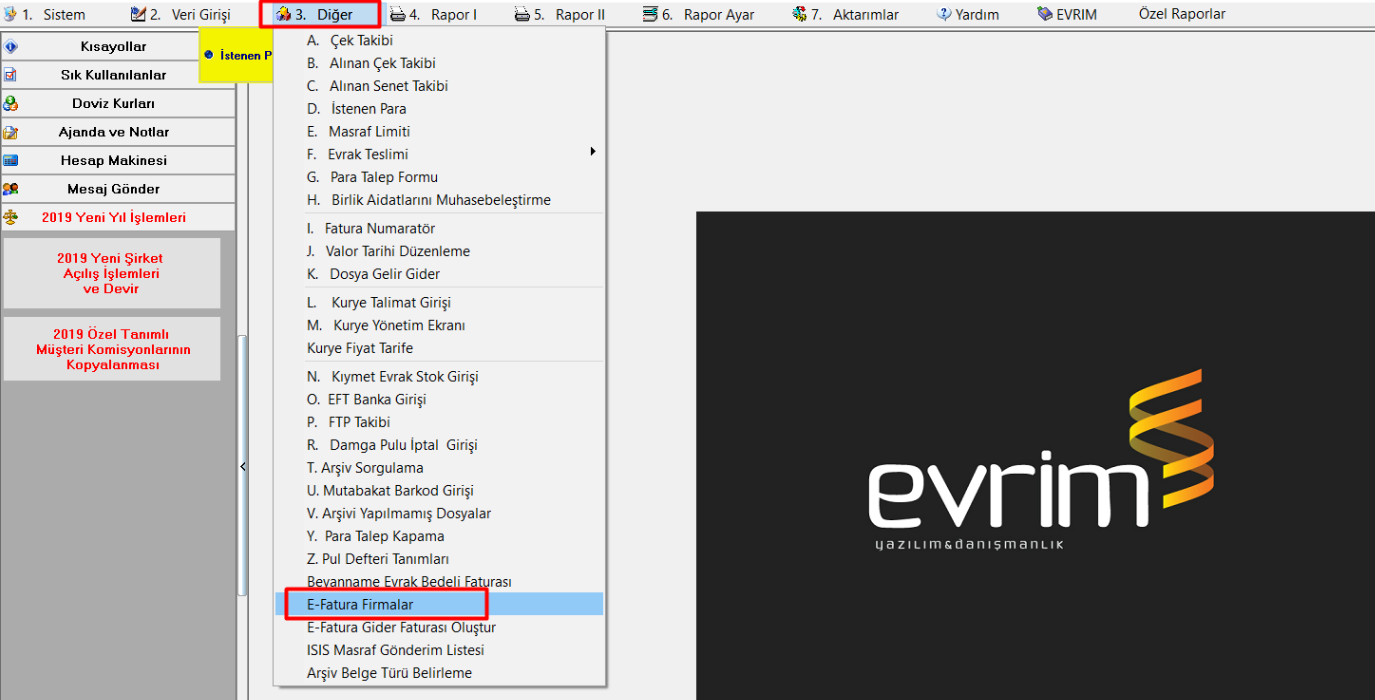
Task: Open FTP Takibi
Action: point(440,422)
